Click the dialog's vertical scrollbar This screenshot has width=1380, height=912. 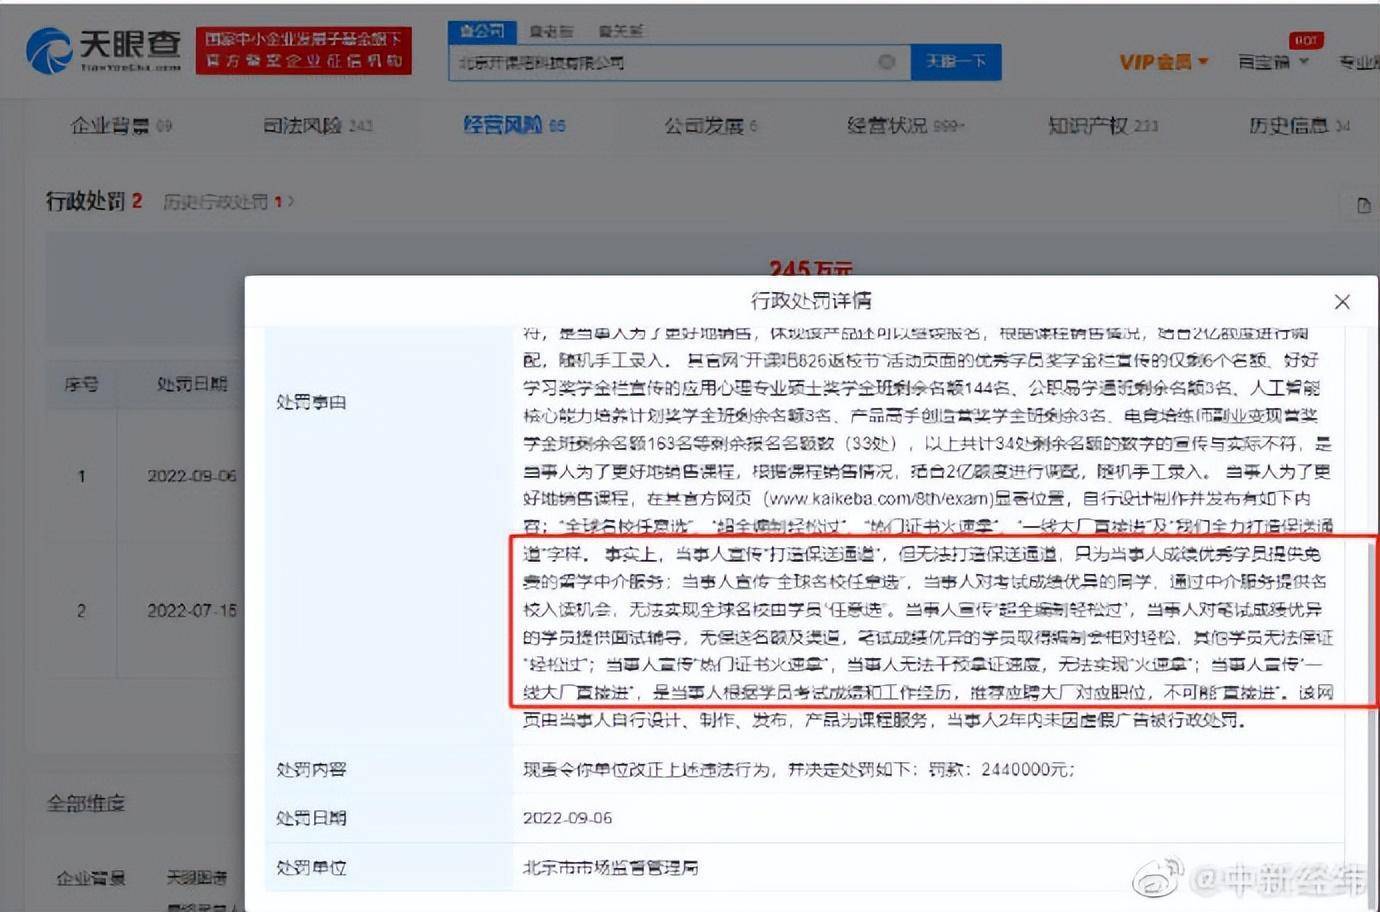pyautogui.click(x=1369, y=620)
